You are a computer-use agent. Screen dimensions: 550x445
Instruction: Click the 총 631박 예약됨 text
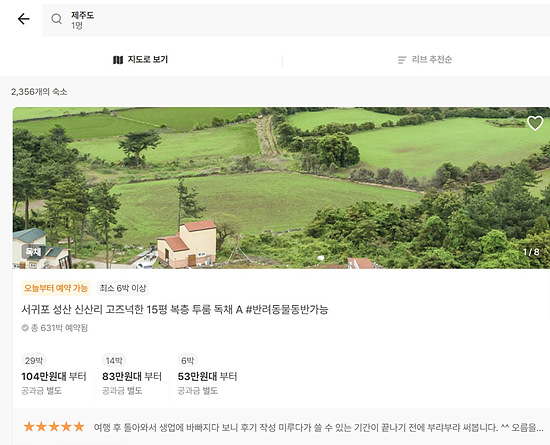point(59,328)
